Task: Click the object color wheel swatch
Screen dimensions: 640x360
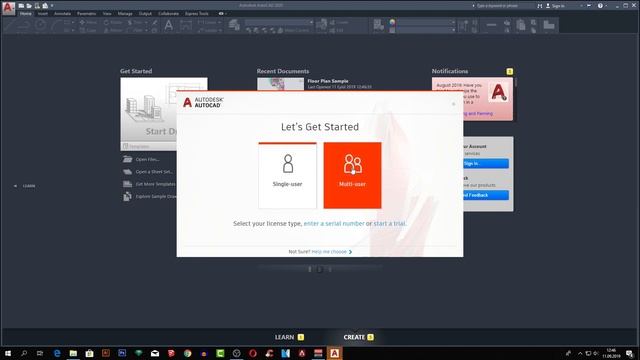Action: coord(392,22)
